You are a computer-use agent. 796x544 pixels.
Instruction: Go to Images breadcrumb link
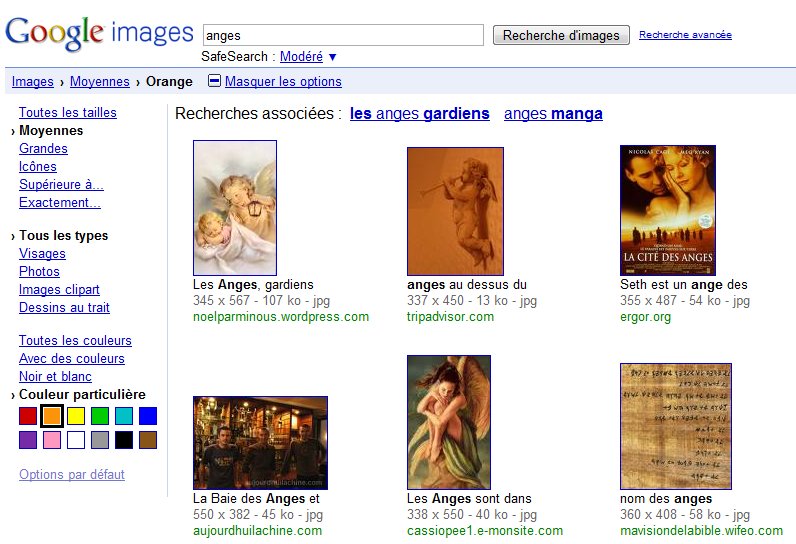tap(32, 81)
